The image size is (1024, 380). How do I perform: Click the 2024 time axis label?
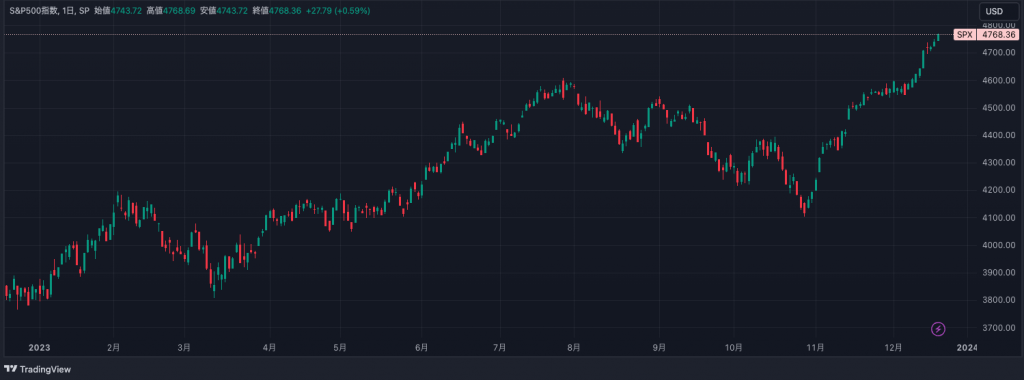click(x=967, y=347)
